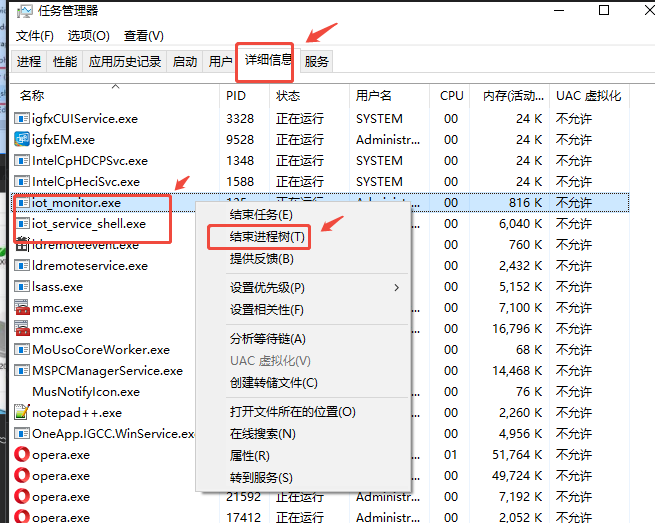This screenshot has height=523, width=655.
Task: Click the opera.exe icon using 51,764 K
Action: point(22,454)
